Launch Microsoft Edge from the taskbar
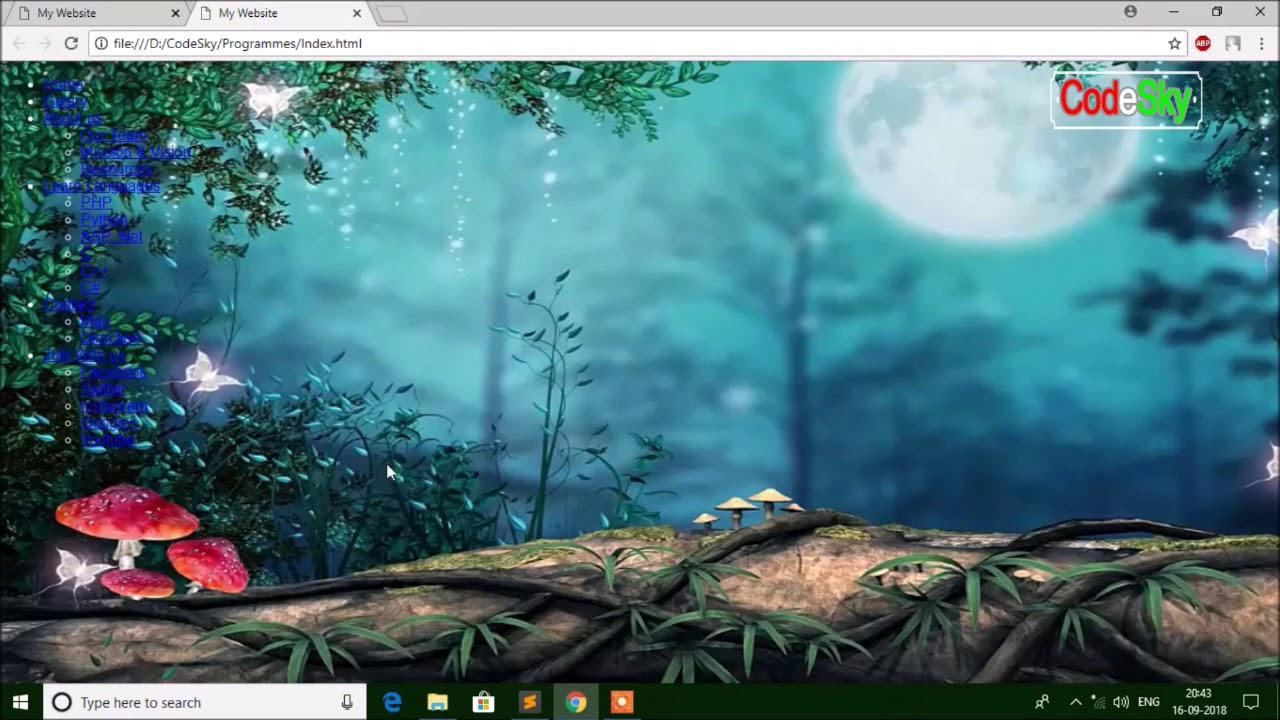1280x720 pixels. (391, 702)
